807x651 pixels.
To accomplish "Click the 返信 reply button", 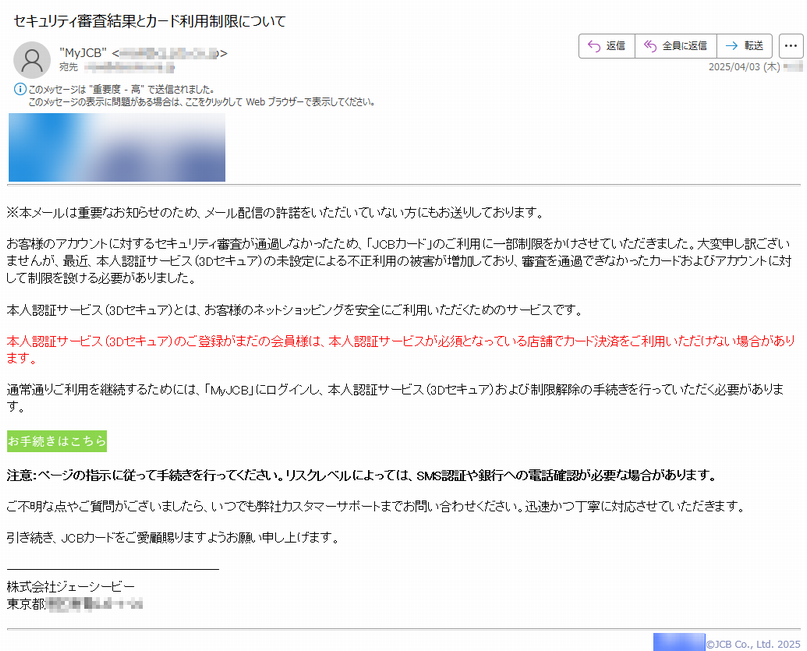I will point(607,46).
